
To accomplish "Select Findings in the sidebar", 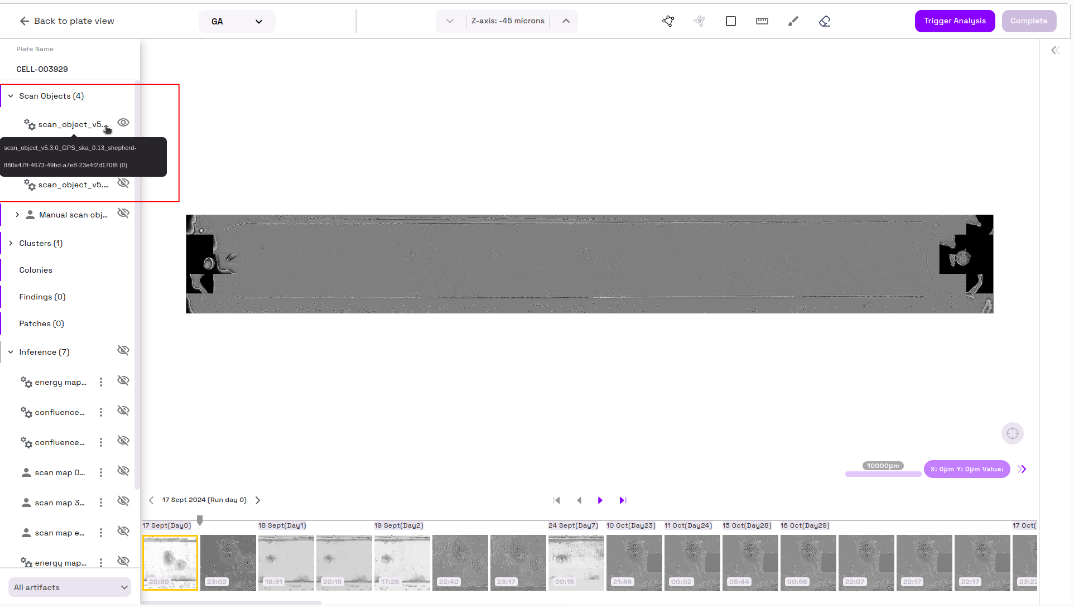I will coord(42,297).
